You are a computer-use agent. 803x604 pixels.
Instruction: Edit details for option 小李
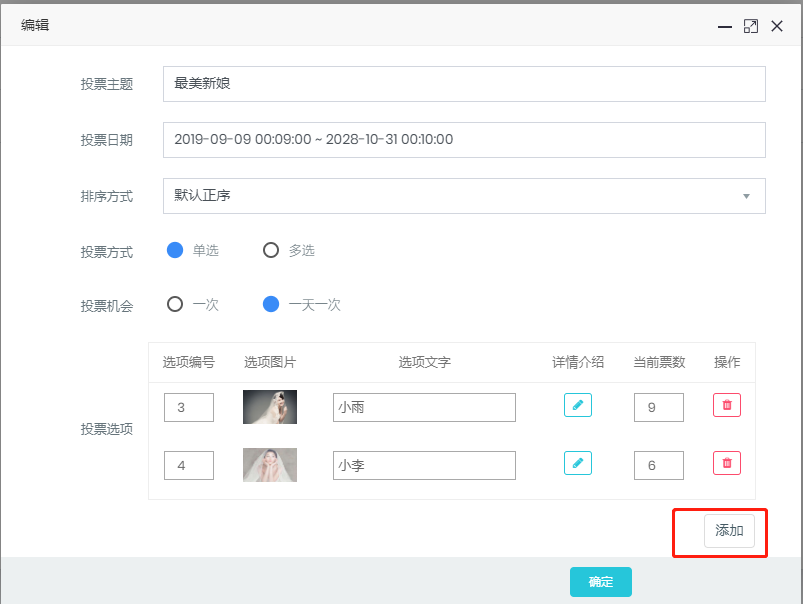(x=578, y=463)
